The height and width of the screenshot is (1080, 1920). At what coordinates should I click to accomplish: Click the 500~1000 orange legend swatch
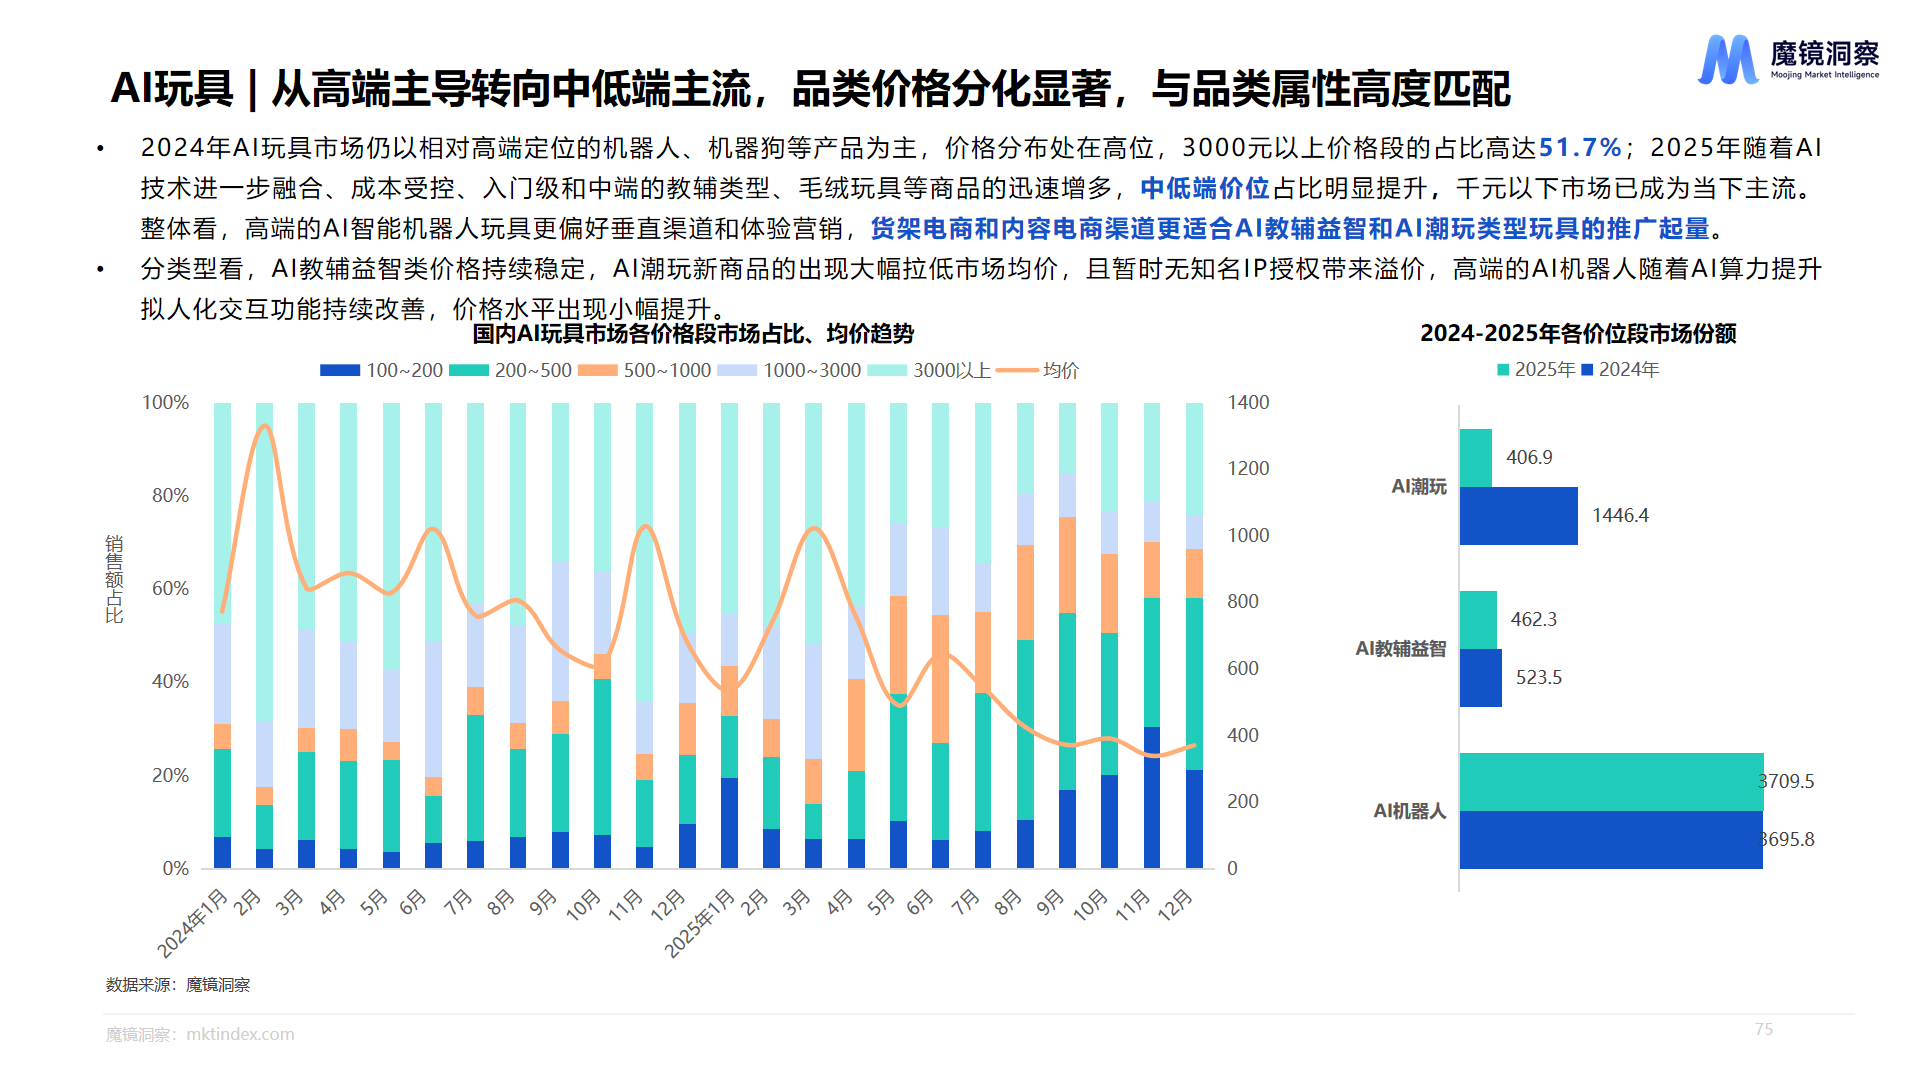(597, 370)
